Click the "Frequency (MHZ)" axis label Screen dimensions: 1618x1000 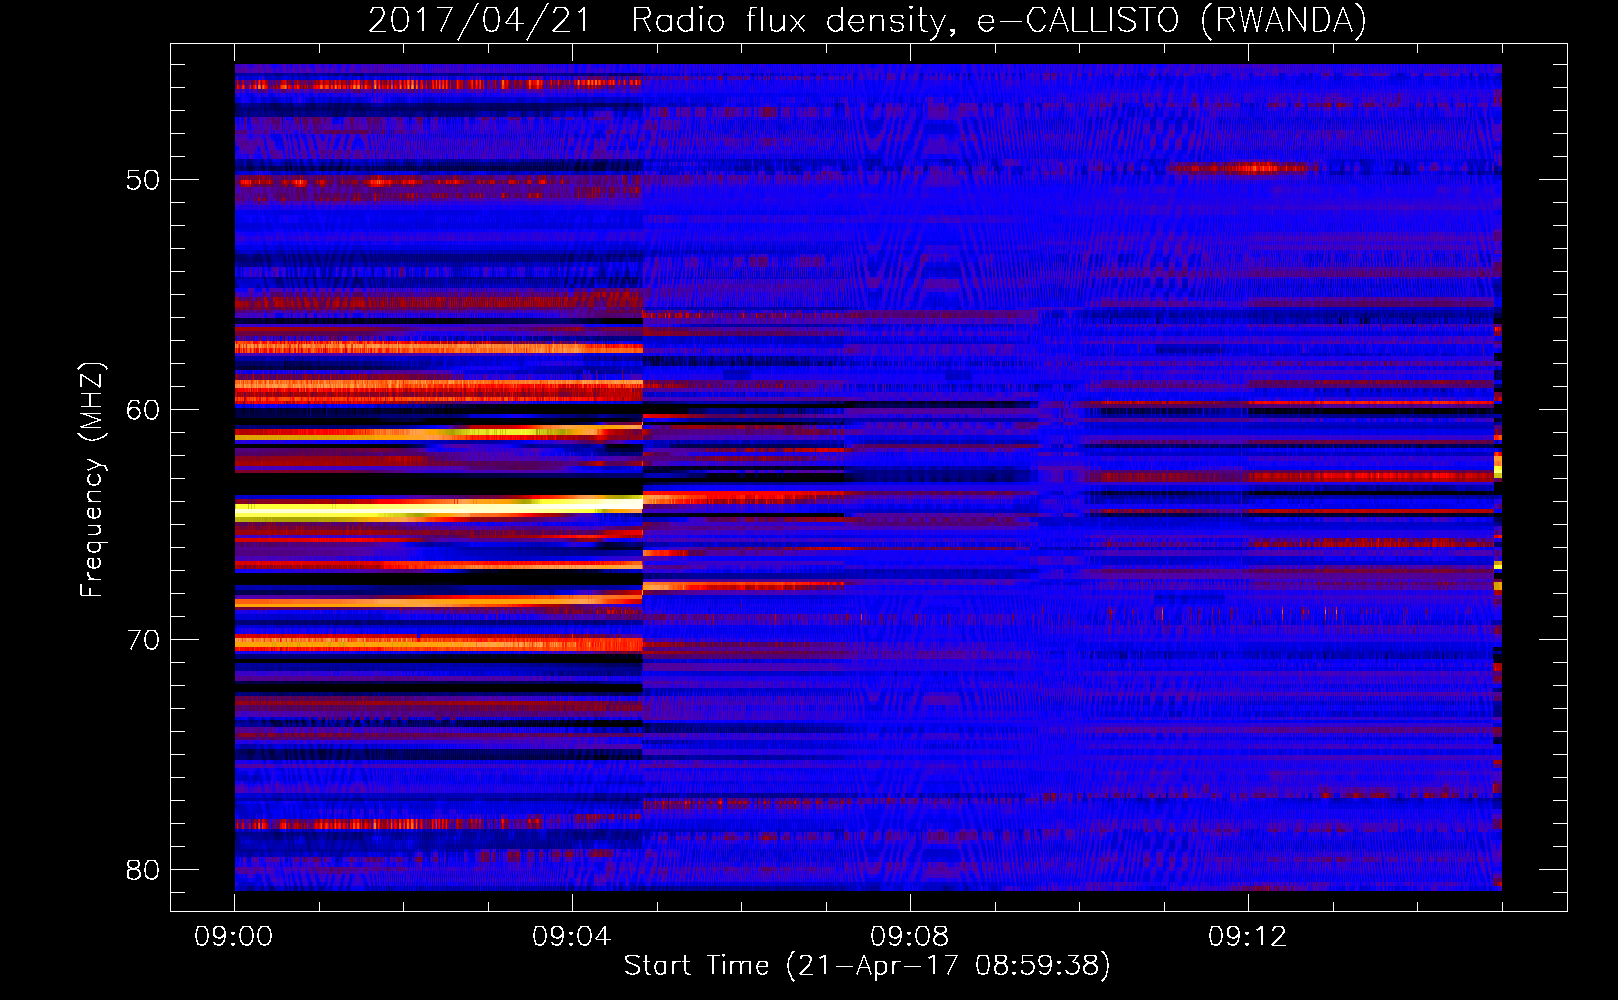point(92,480)
